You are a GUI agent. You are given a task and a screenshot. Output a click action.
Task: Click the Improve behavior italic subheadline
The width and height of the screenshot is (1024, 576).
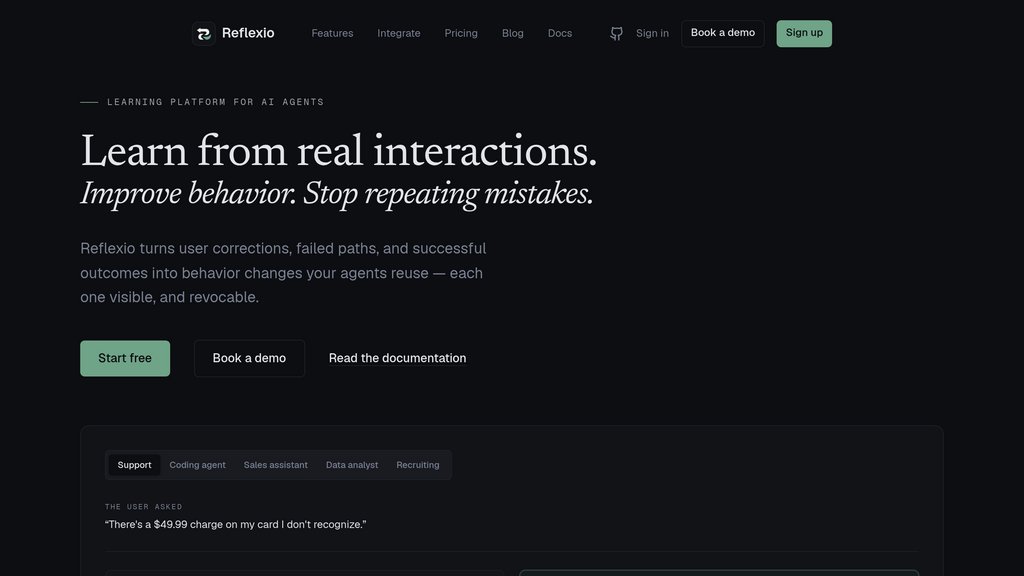[x=336, y=194]
